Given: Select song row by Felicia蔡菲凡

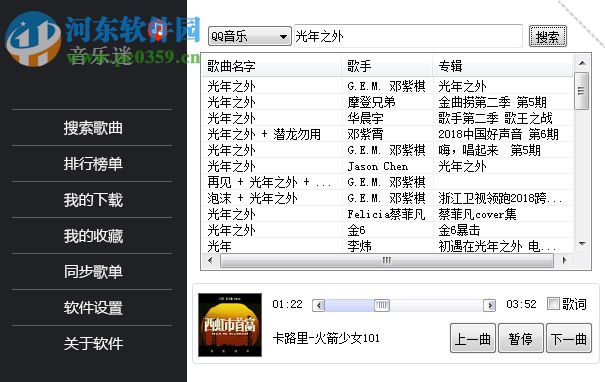Looking at the screenshot, I should pyautogui.click(x=387, y=214).
